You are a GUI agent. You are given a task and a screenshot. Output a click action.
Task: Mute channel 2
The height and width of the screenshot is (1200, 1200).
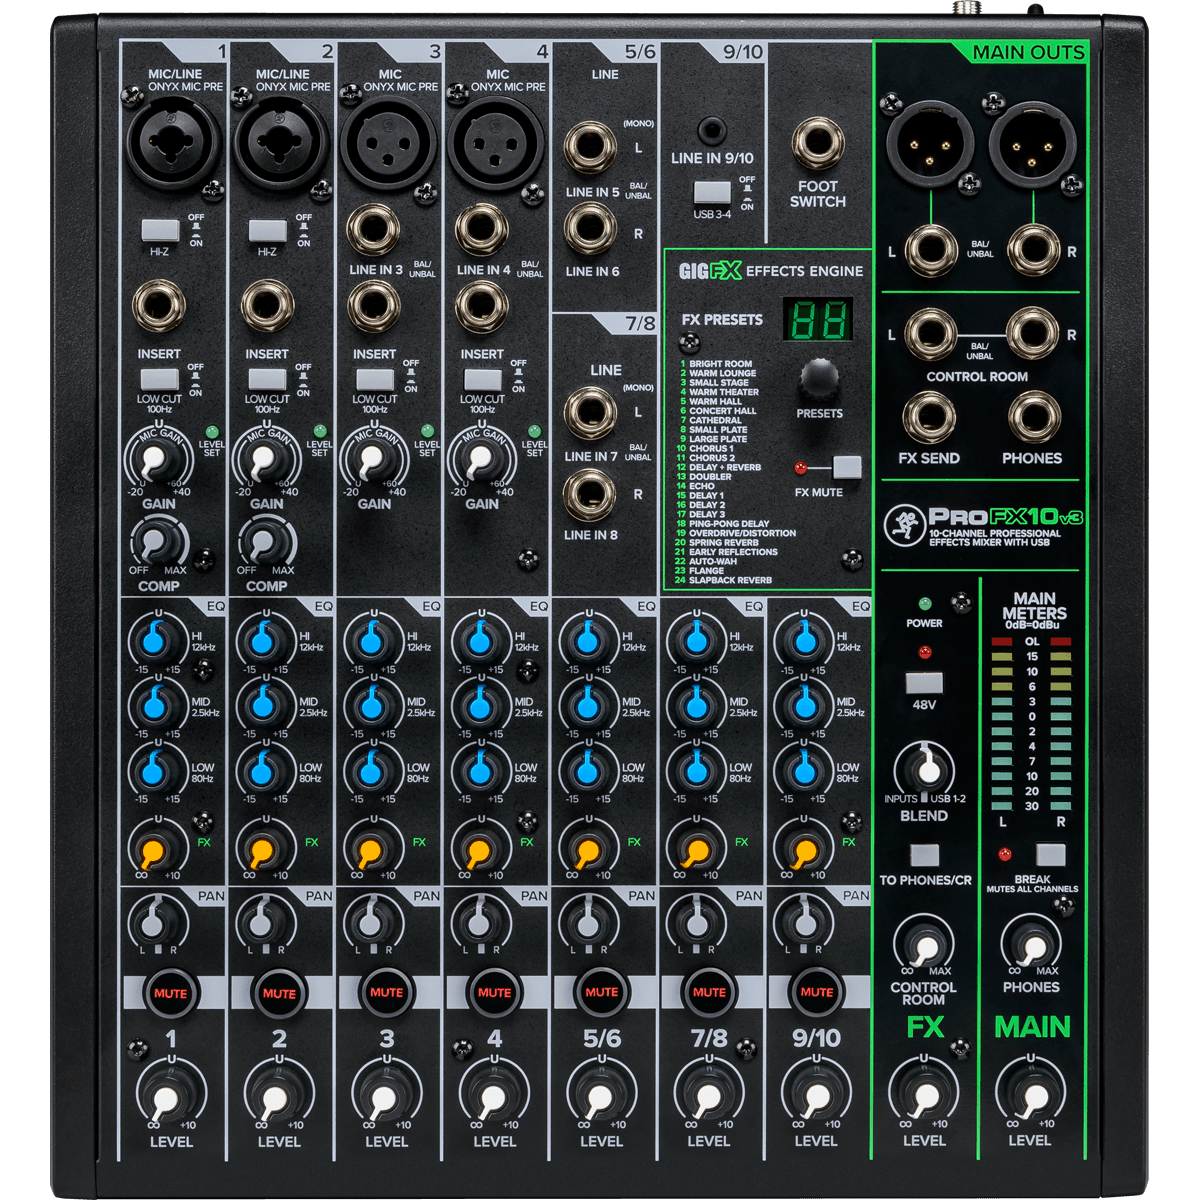[x=278, y=993]
